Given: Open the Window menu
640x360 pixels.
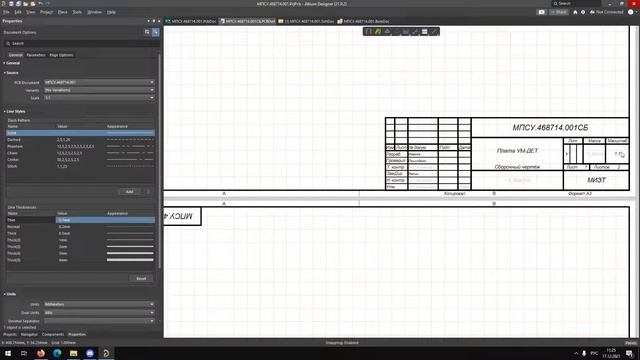Looking at the screenshot, I should pyautogui.click(x=95, y=12).
